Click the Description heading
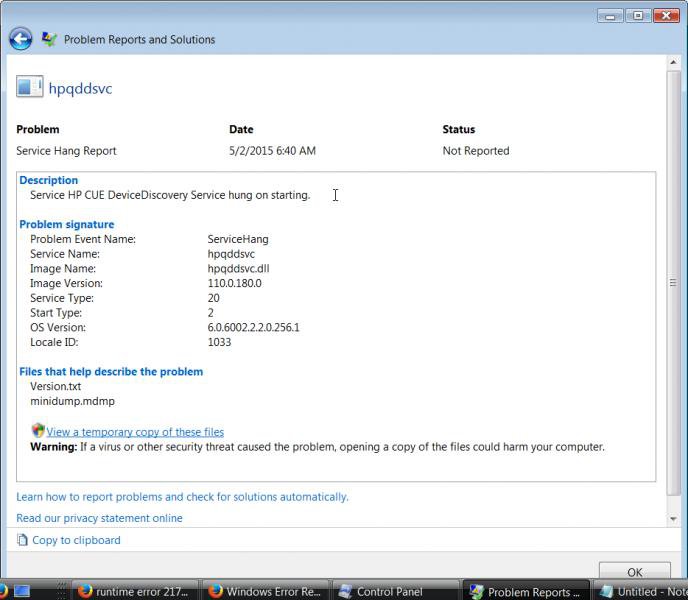This screenshot has width=688, height=600. click(x=48, y=180)
